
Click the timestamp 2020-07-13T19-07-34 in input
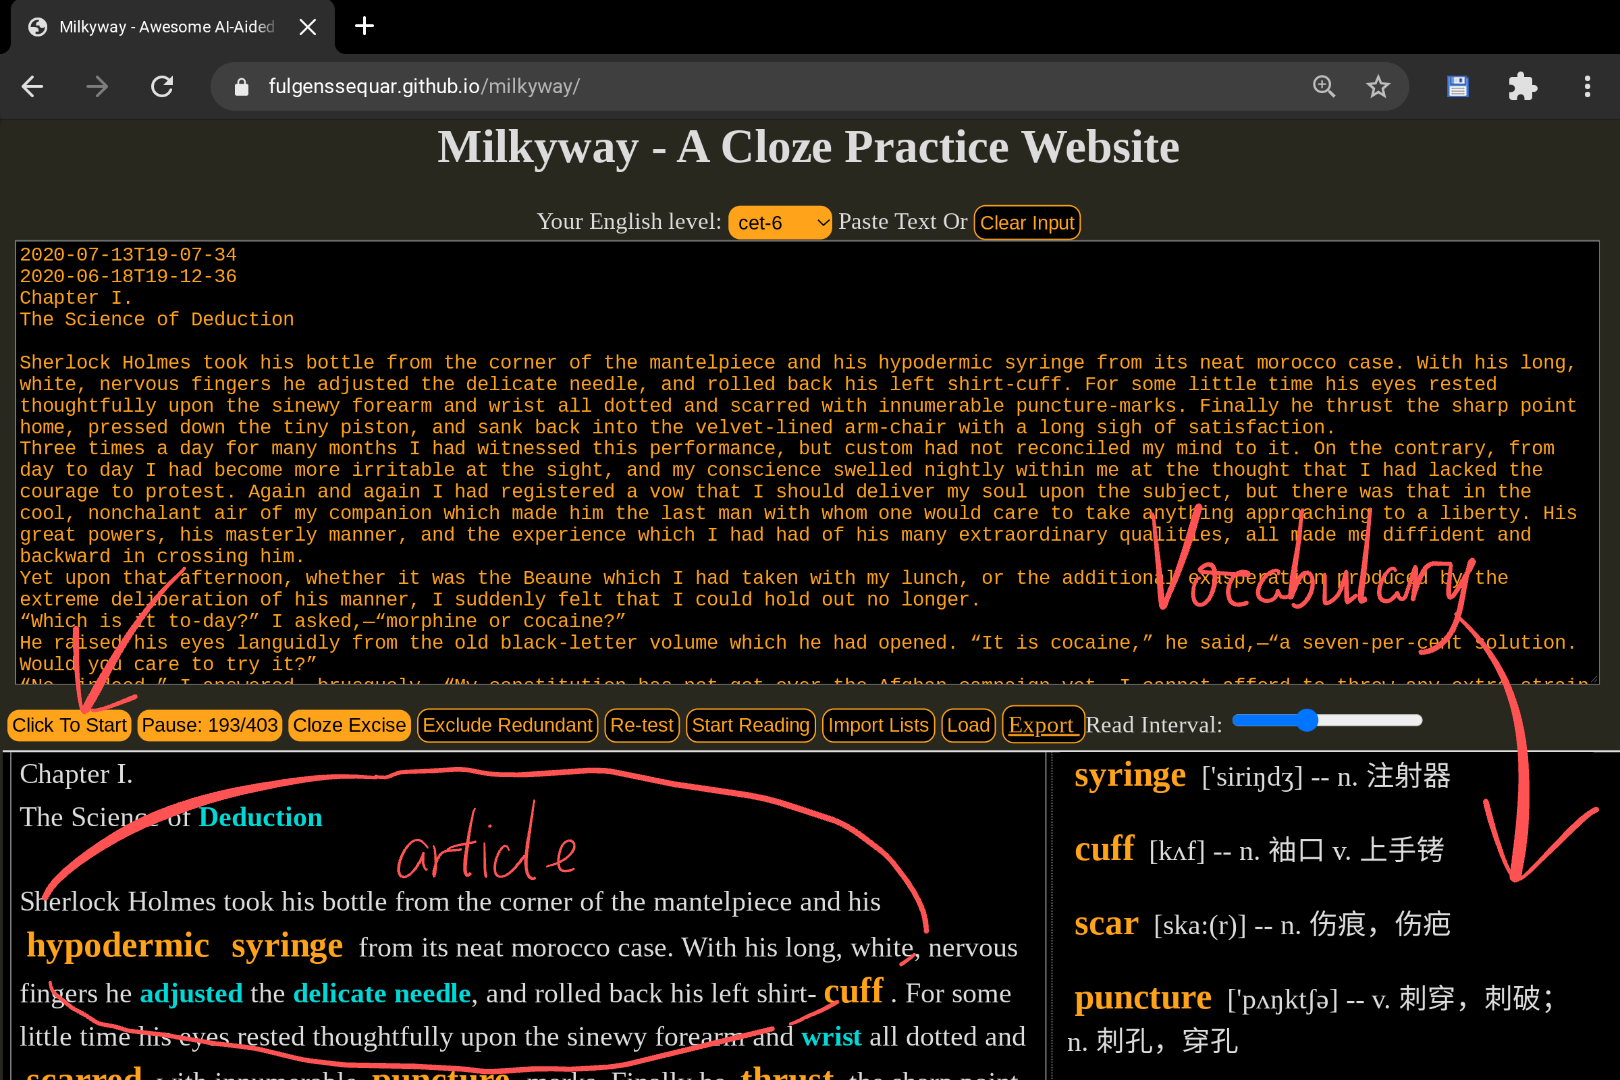pyautogui.click(x=128, y=254)
